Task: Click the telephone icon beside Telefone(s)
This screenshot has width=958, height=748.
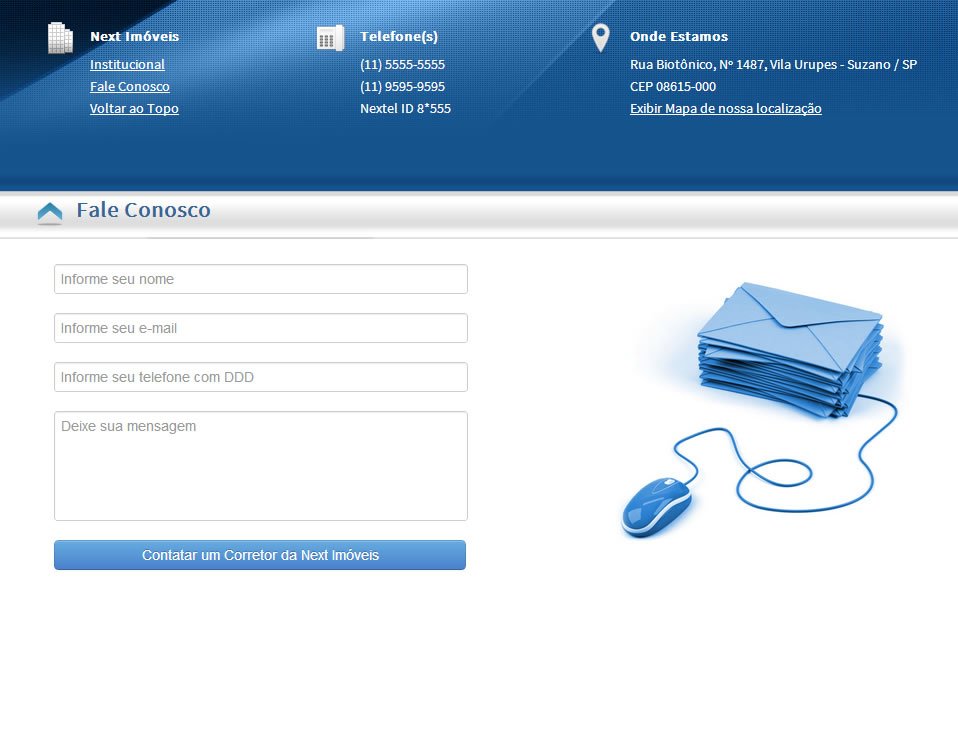Action: [x=331, y=38]
